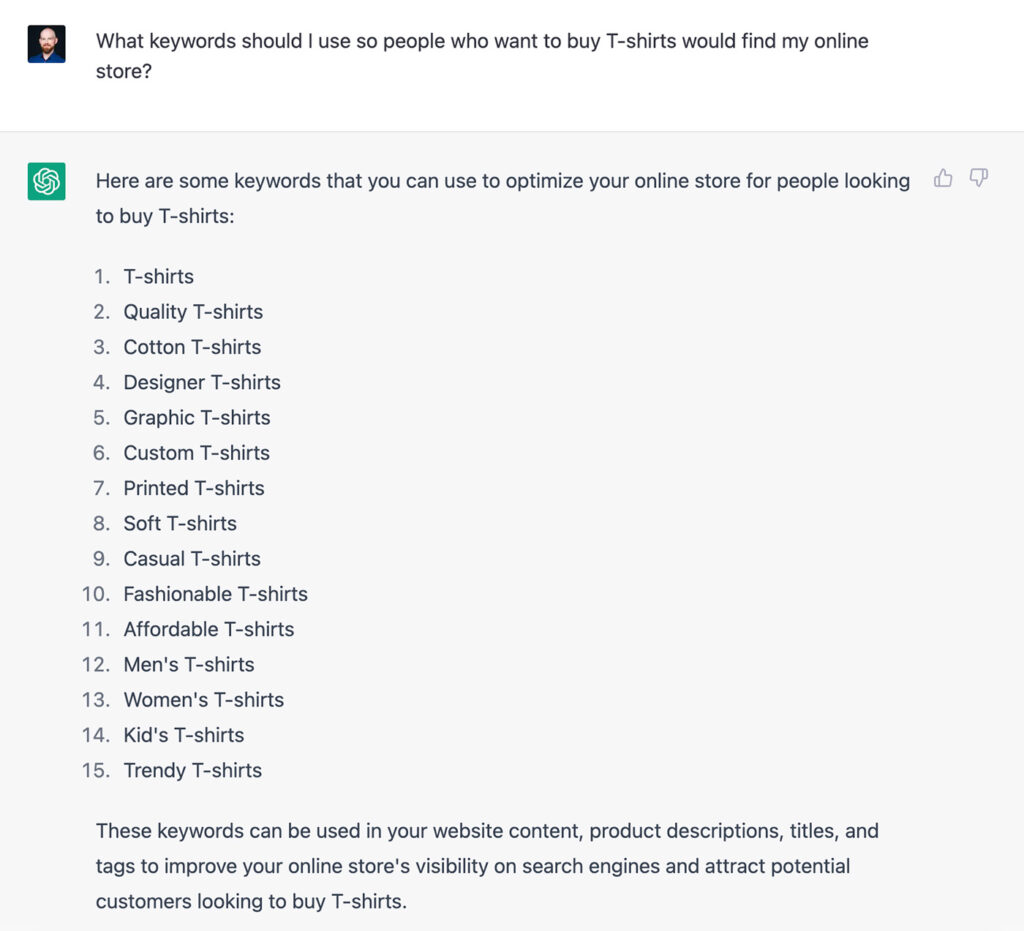
Task: Click the user profile photo avatar
Action: coord(46,44)
